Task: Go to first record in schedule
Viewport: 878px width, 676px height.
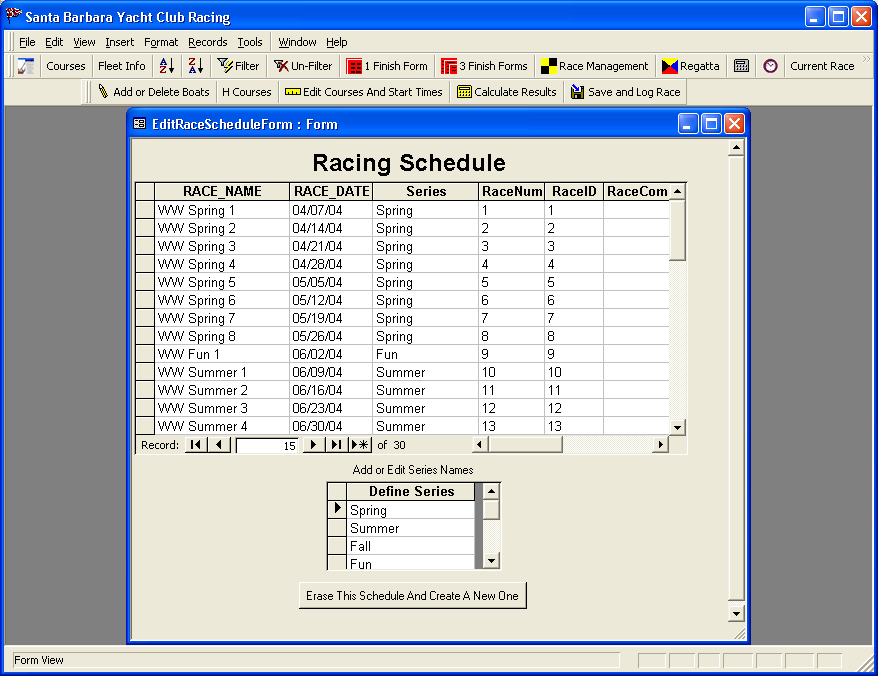Action: point(195,445)
